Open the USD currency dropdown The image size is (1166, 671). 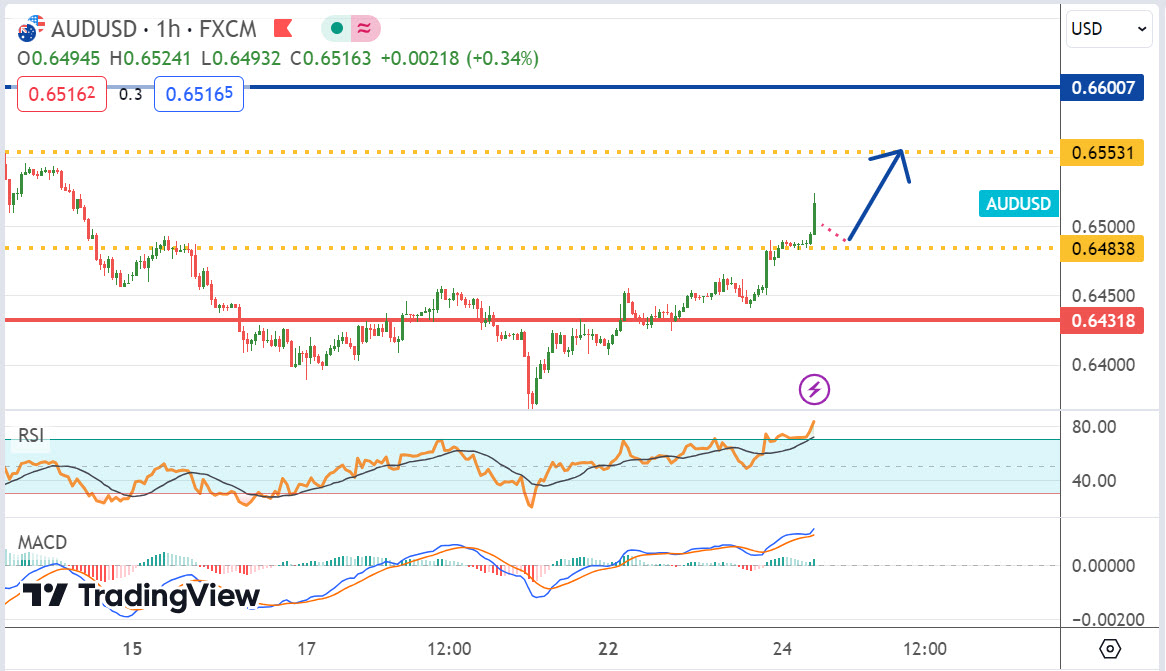point(1110,29)
